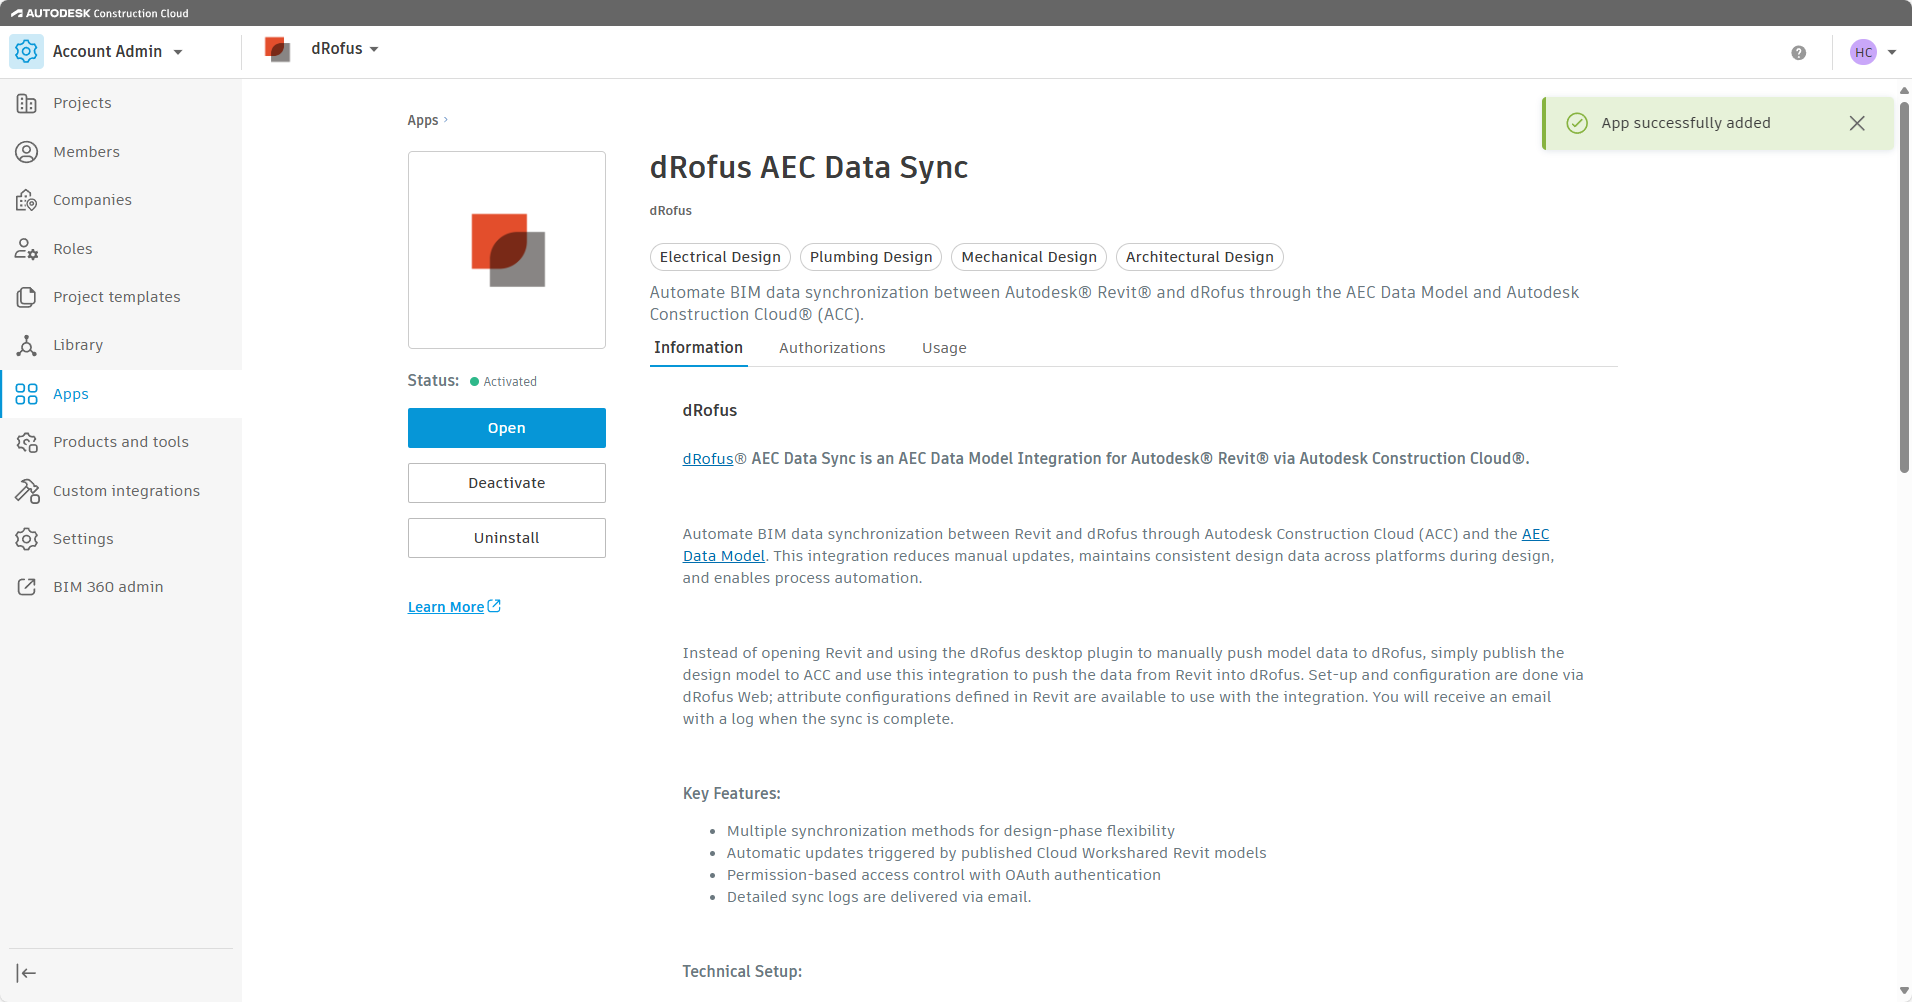The width and height of the screenshot is (1912, 1002).
Task: Expand the HC user profile menu
Action: [1873, 52]
